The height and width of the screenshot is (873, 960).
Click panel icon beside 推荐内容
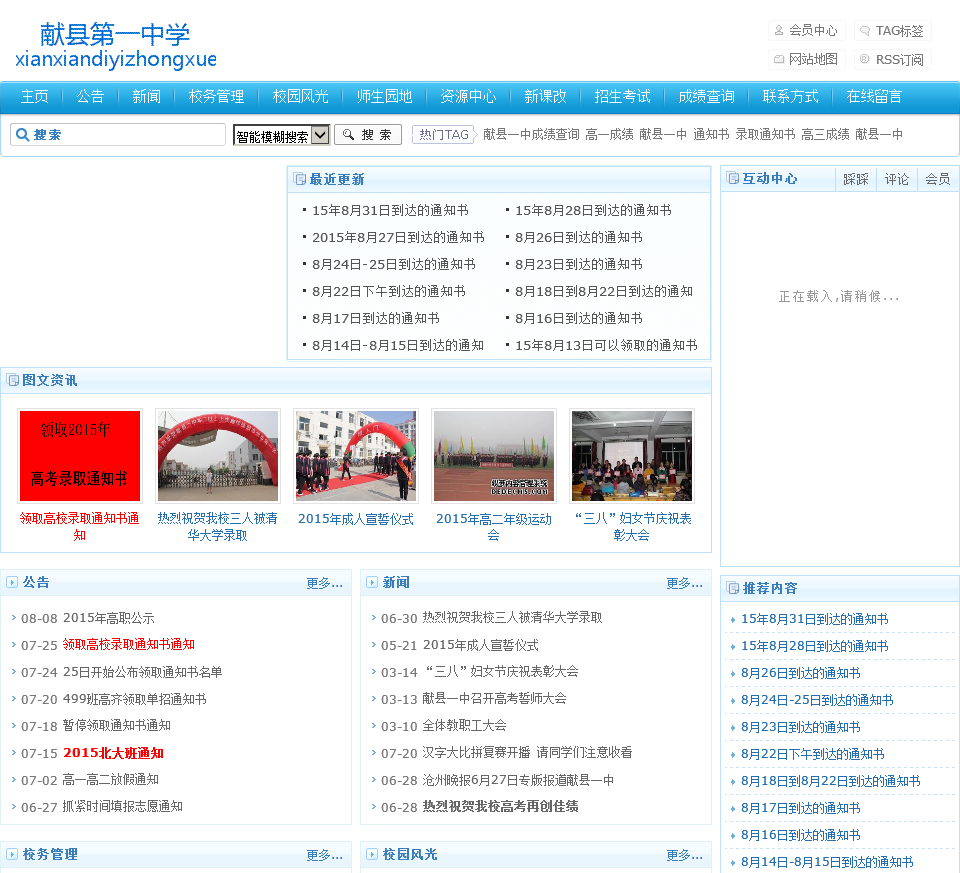[x=732, y=588]
